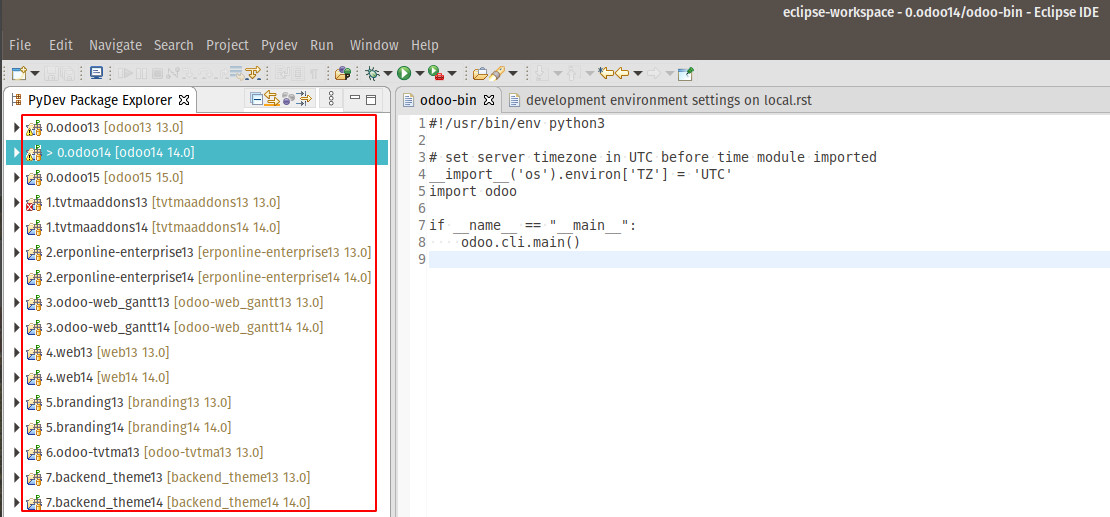Toggle Link with Editor arrows icon
Viewport: 1110px width, 517px height.
click(x=272, y=99)
